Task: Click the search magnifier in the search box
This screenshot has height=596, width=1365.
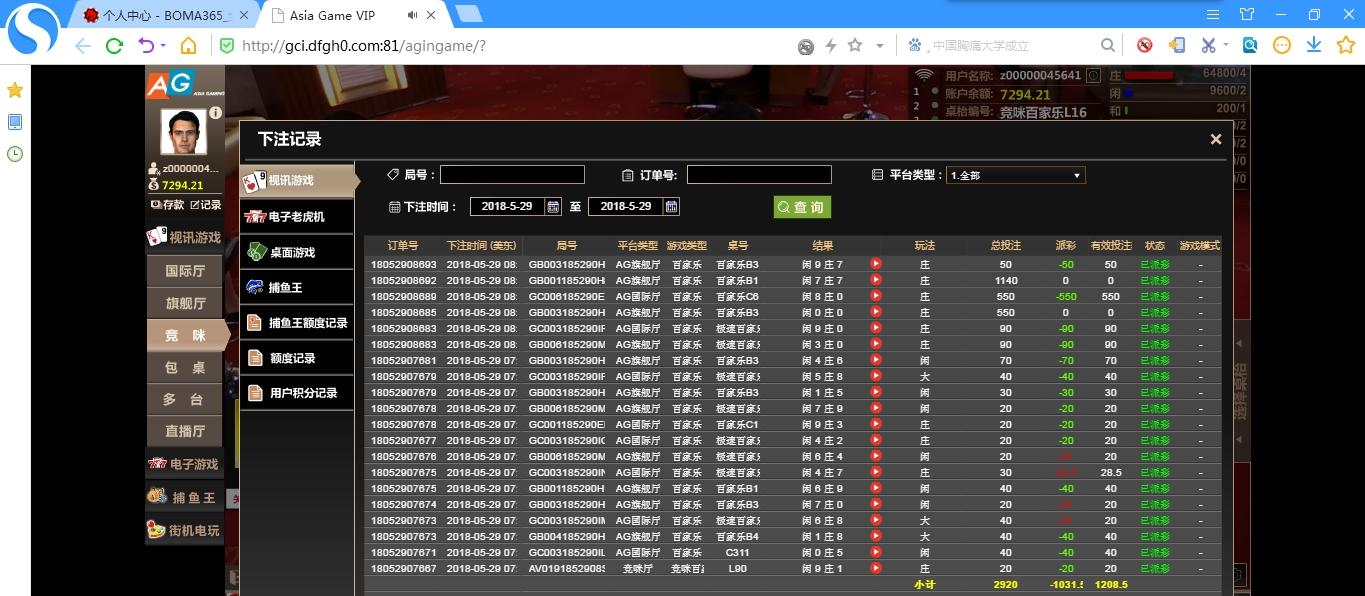Action: (1108, 45)
